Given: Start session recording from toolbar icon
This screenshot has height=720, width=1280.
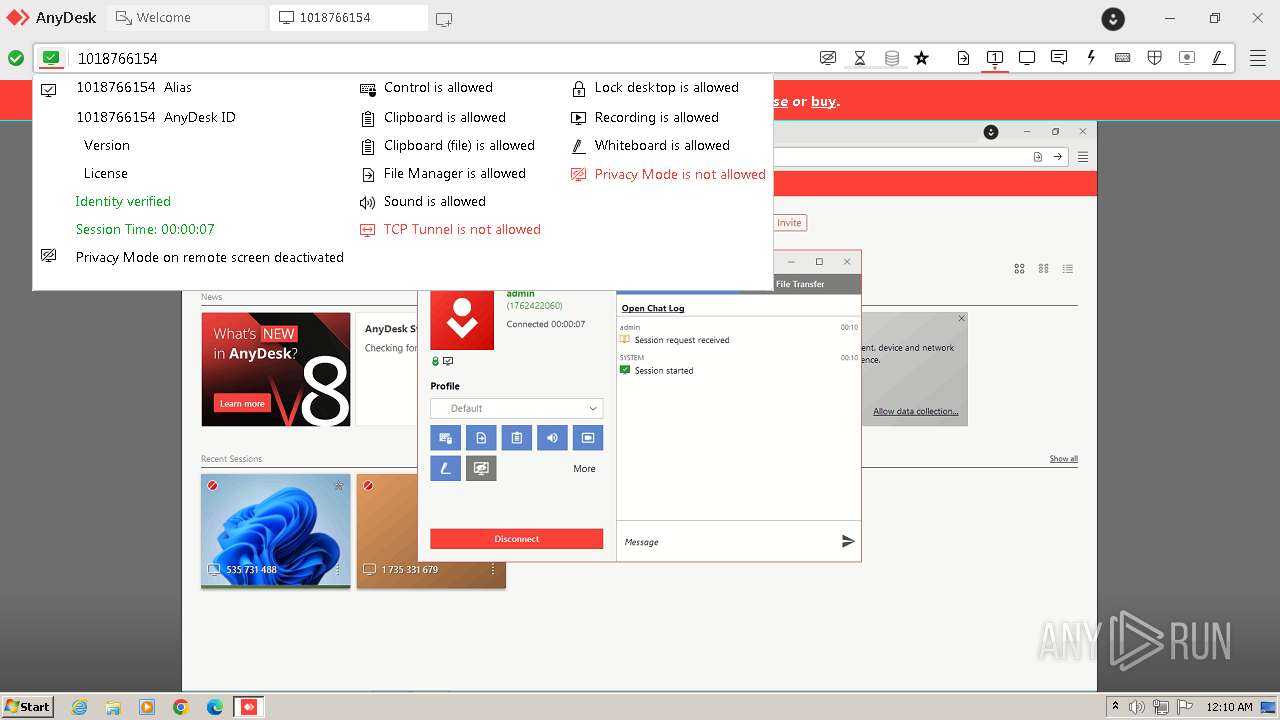Looking at the screenshot, I should tap(1187, 58).
